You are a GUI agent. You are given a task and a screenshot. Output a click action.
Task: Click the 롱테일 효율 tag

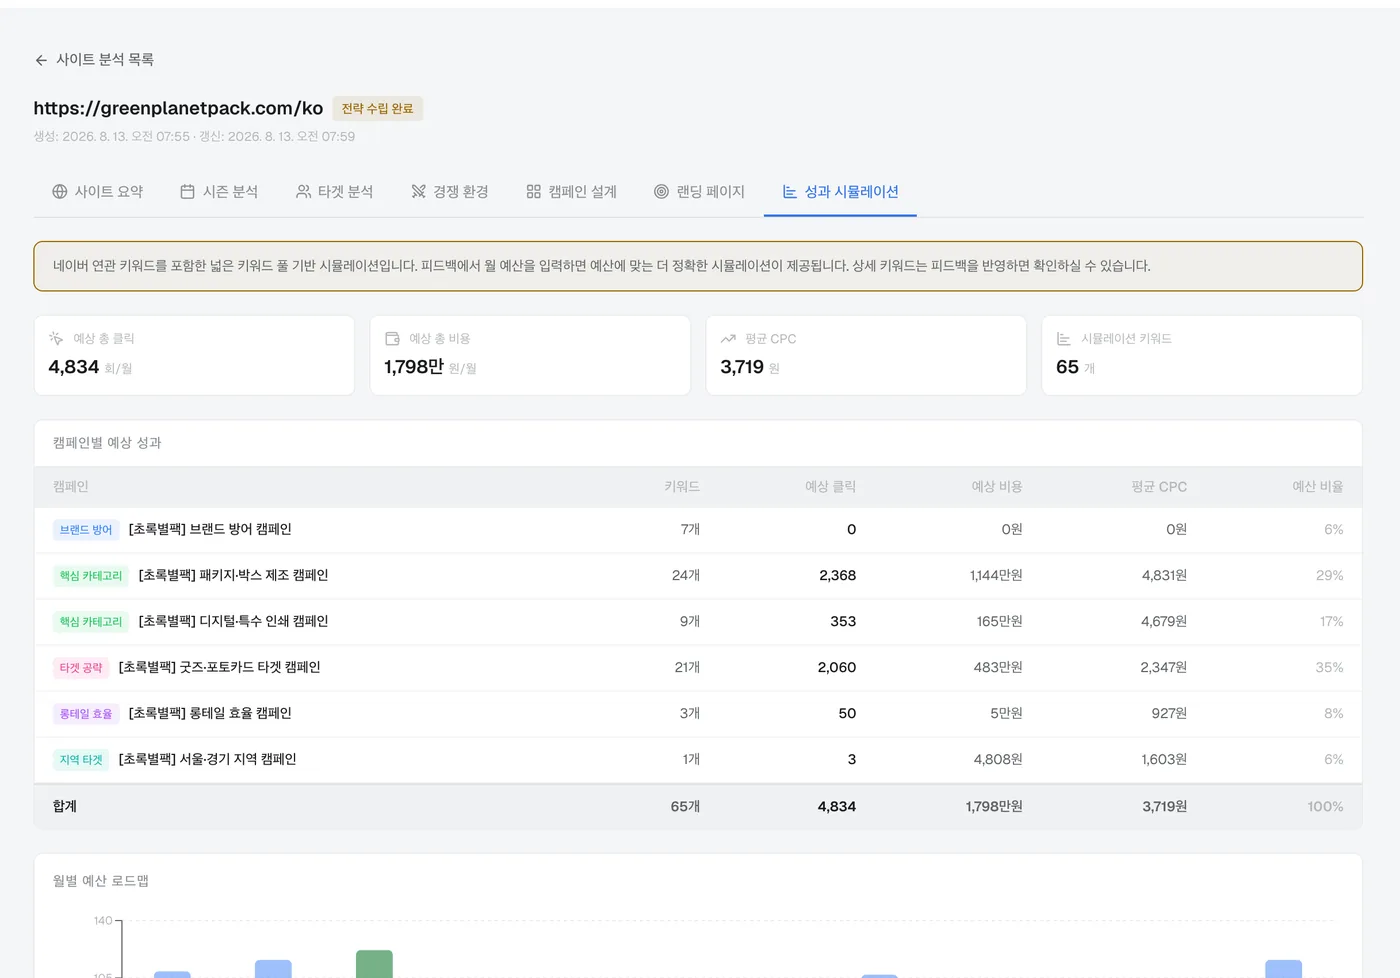click(x=86, y=714)
